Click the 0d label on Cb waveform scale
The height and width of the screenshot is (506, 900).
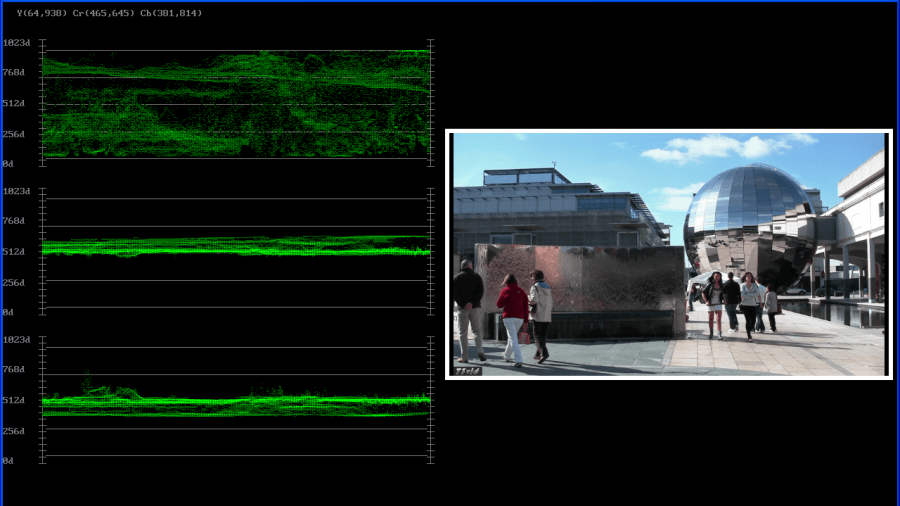(8, 461)
